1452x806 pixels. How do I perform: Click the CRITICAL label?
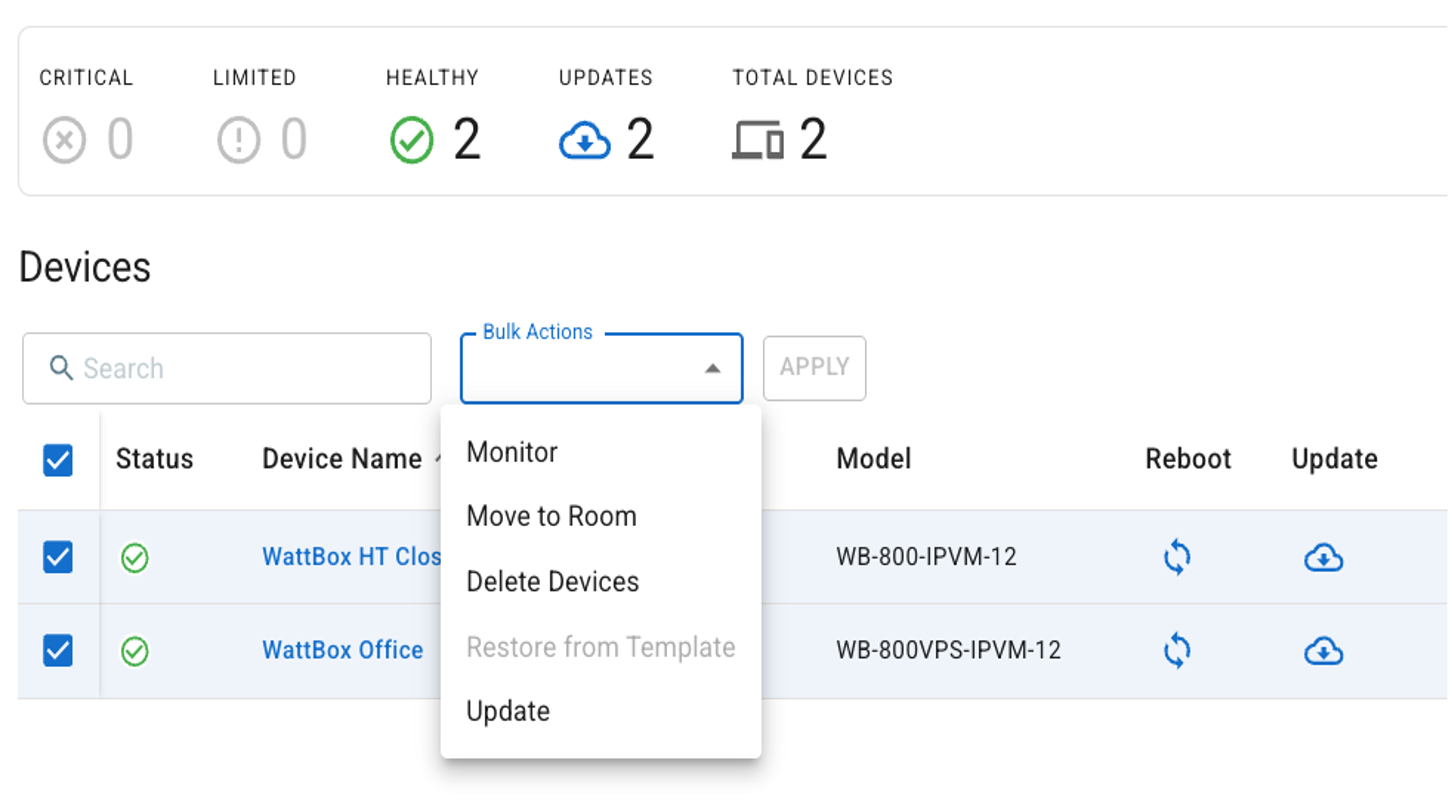click(86, 78)
